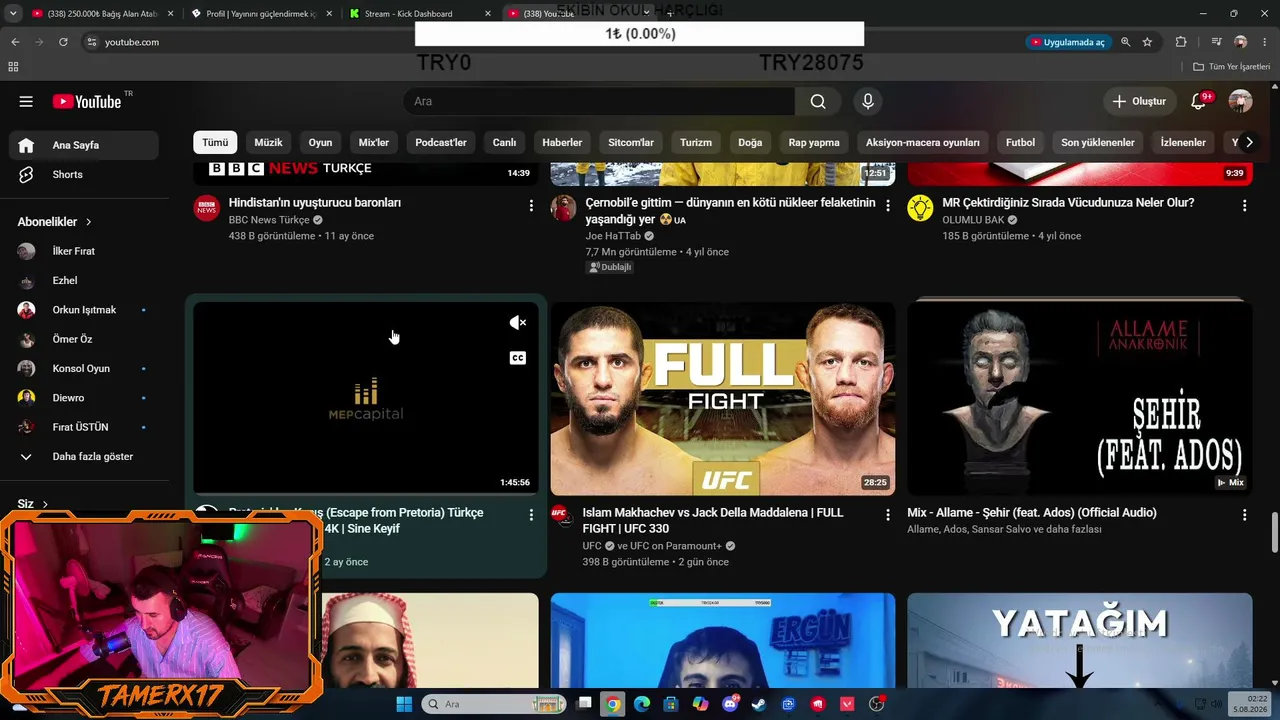Select the Rap yapma filter chip

coord(814,142)
